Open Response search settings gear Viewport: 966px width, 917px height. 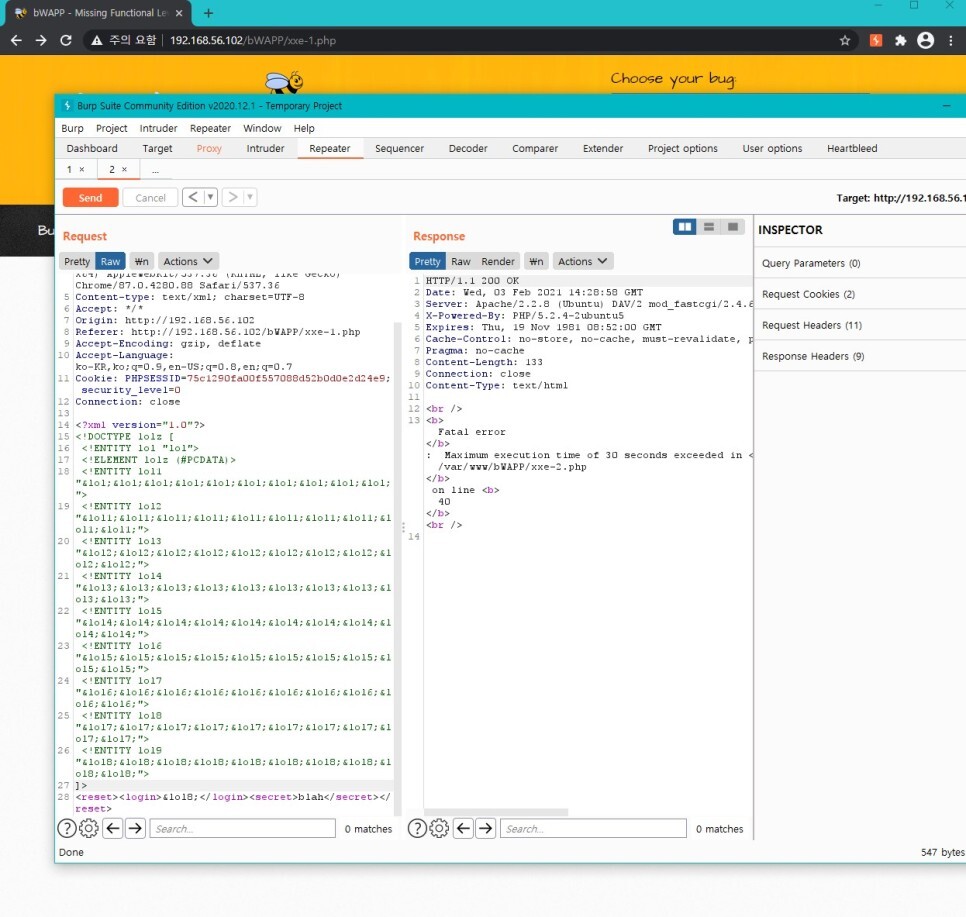pos(439,828)
